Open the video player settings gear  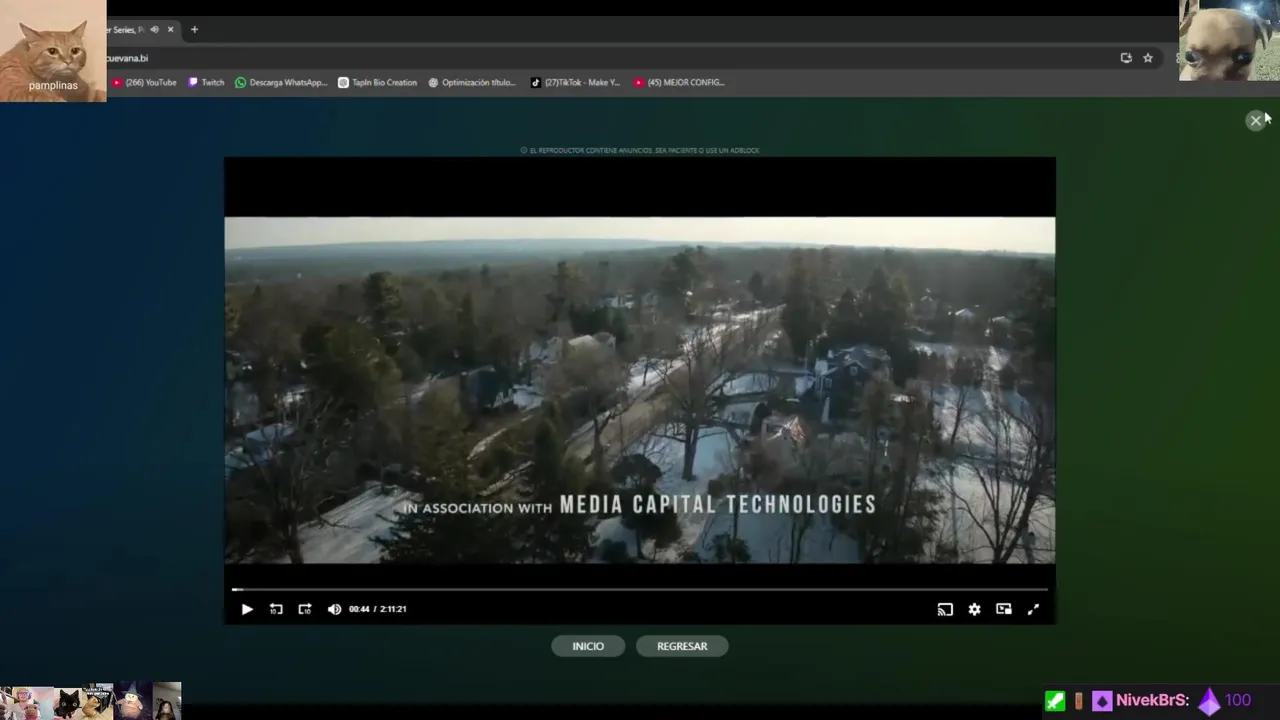pyautogui.click(x=974, y=609)
